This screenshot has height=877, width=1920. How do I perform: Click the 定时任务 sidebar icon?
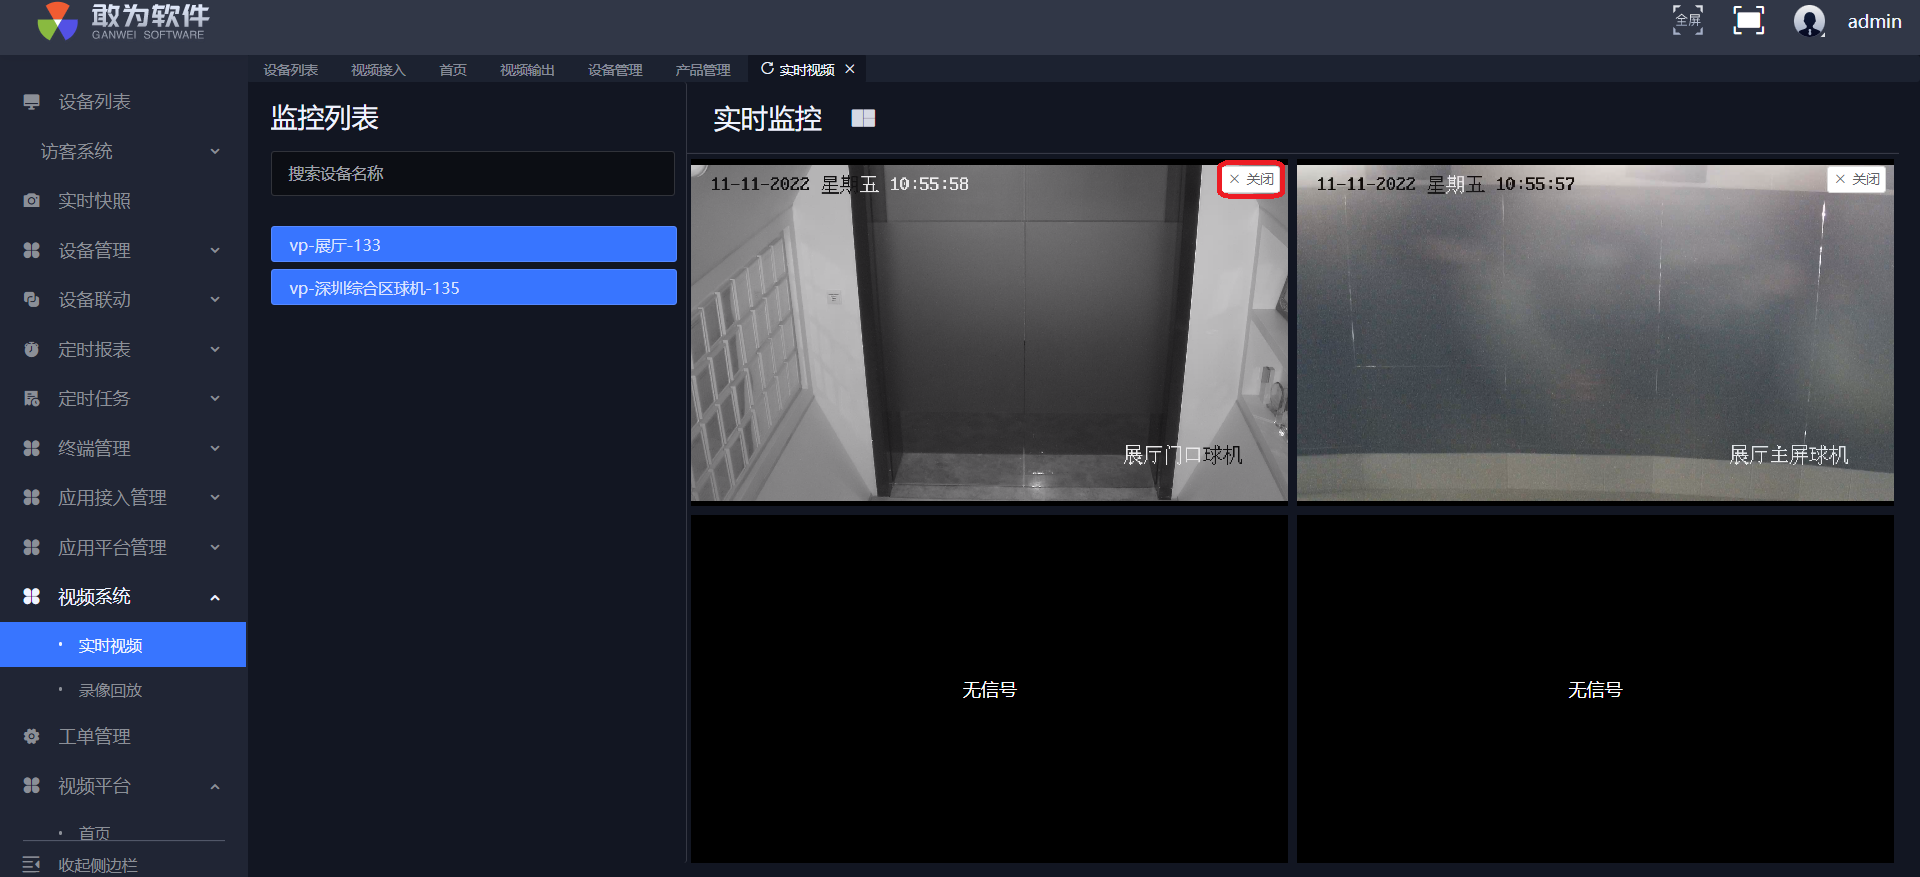32,399
